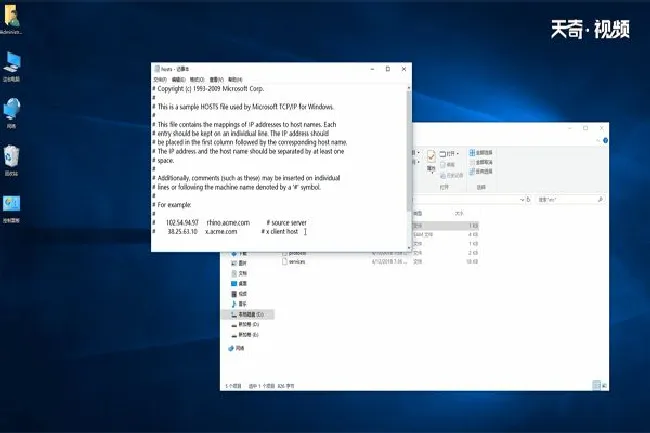The image size is (650, 433).
Task: Open Desktop in Explorer navigation pane
Action: [x=239, y=283]
